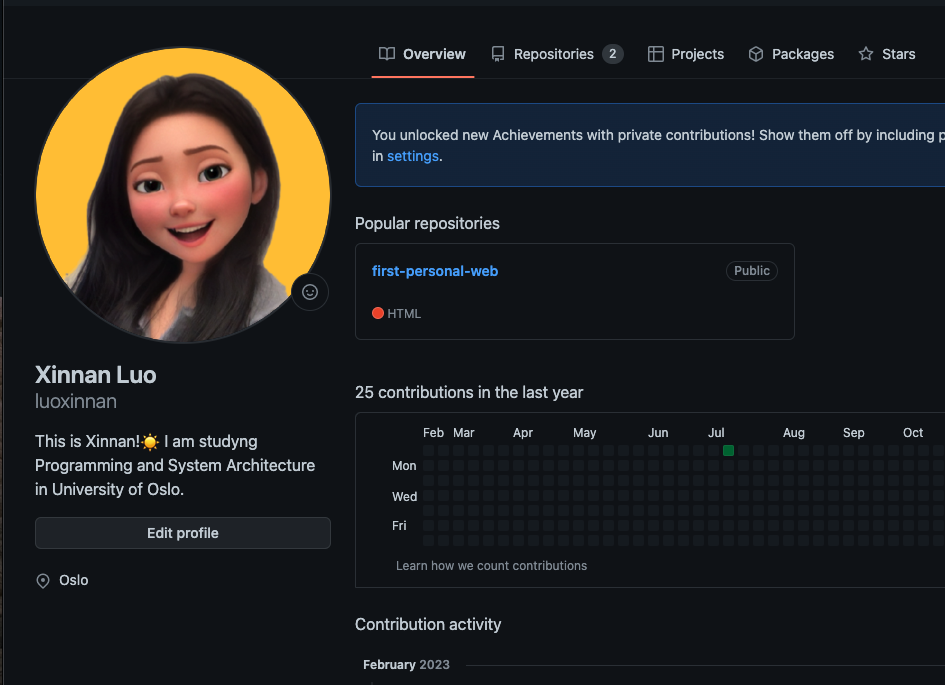The image size is (945, 685).
Task: Click the red HTML language dot
Action: point(378,313)
